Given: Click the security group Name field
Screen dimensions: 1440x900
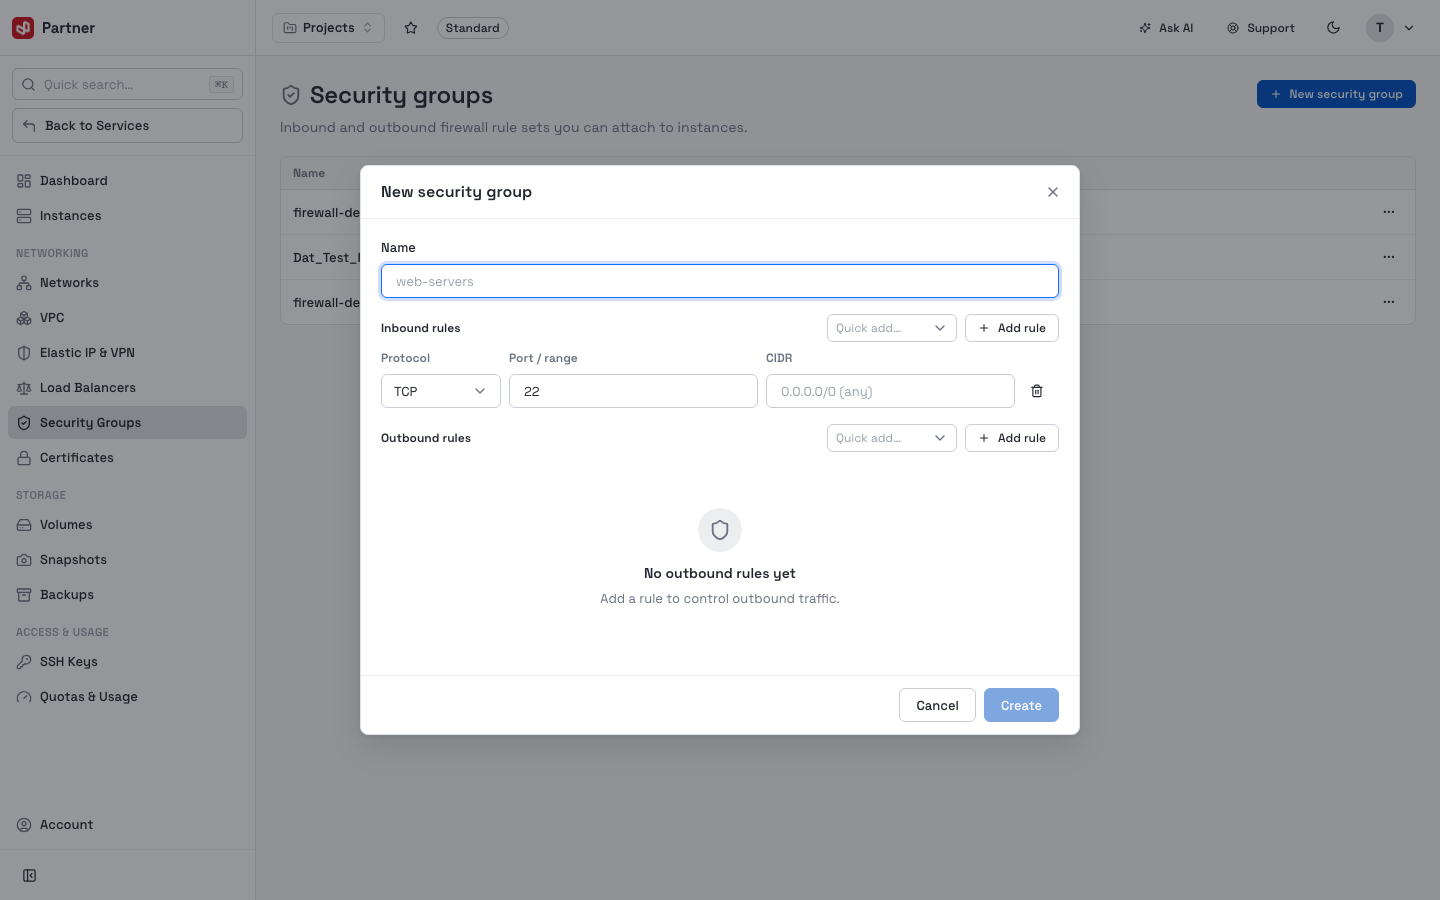Looking at the screenshot, I should [x=720, y=281].
